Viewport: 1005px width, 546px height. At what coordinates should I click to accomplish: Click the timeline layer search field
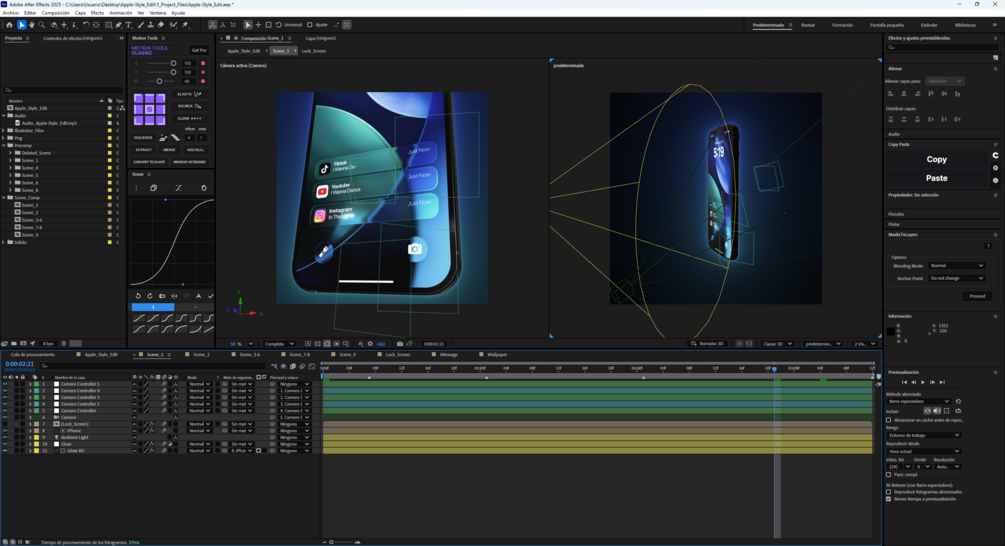pos(152,366)
